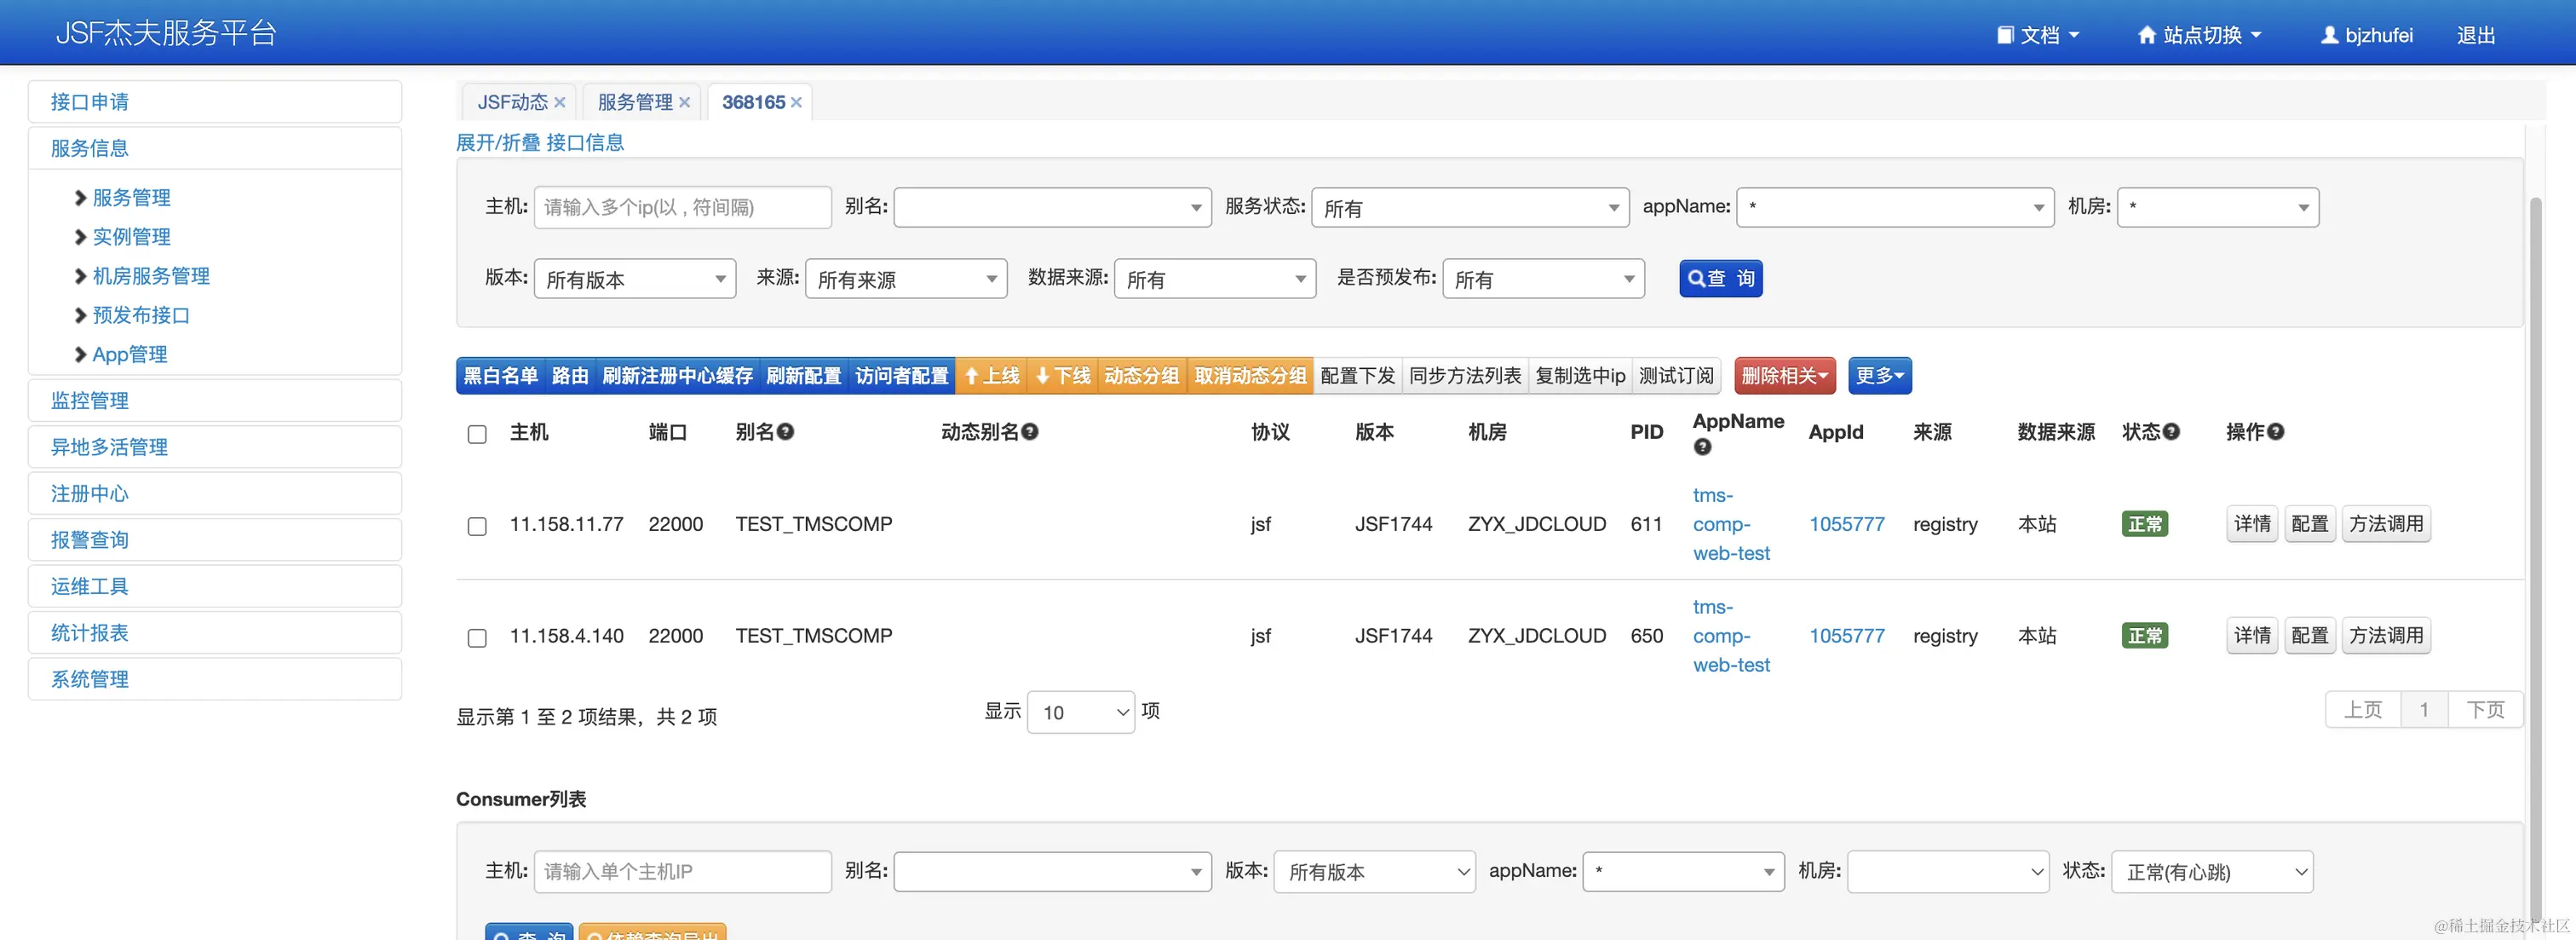Check the row for host 11.158.11.77
2576x940 pixels.
477,526
